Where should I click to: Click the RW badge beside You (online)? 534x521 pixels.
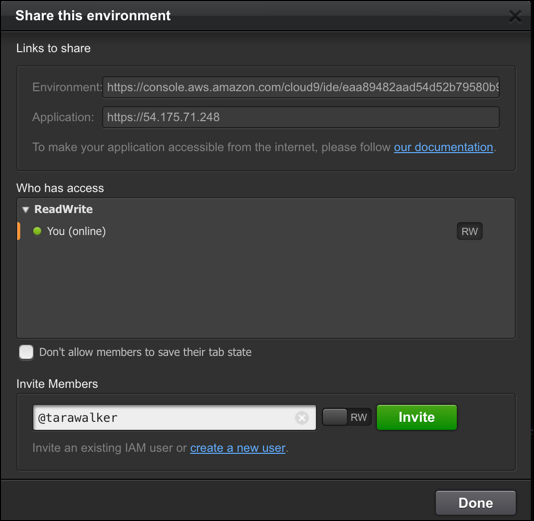point(469,232)
